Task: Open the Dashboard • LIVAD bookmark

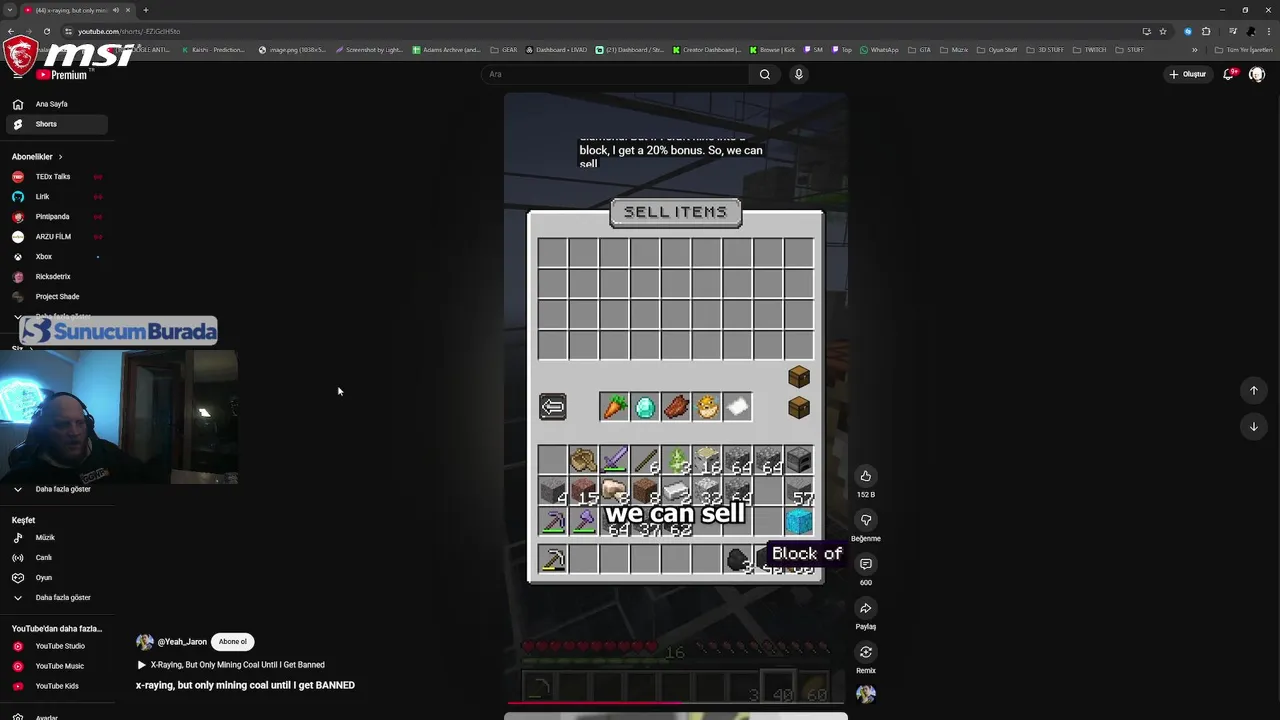Action: coord(555,50)
